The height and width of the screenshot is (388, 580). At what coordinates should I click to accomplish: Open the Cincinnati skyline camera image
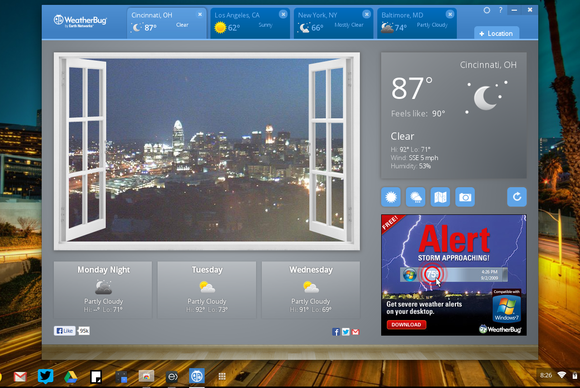click(x=207, y=151)
